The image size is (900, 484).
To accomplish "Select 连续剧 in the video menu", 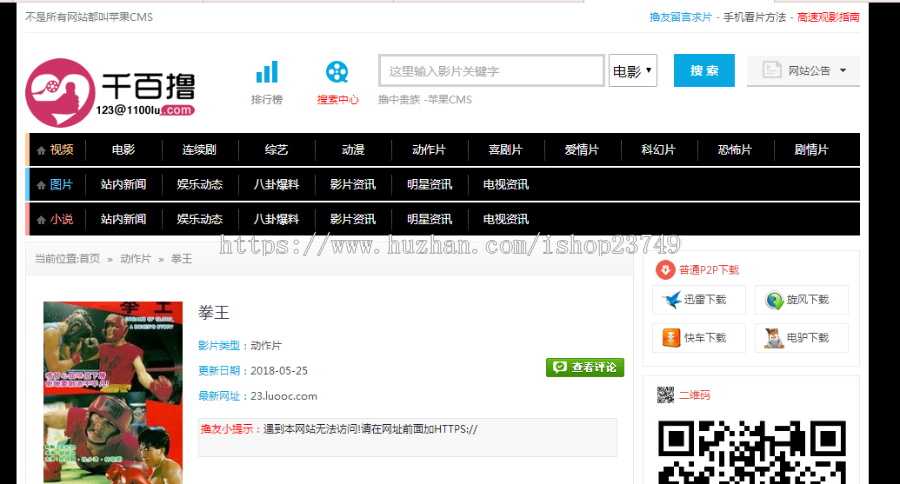I will tap(199, 150).
